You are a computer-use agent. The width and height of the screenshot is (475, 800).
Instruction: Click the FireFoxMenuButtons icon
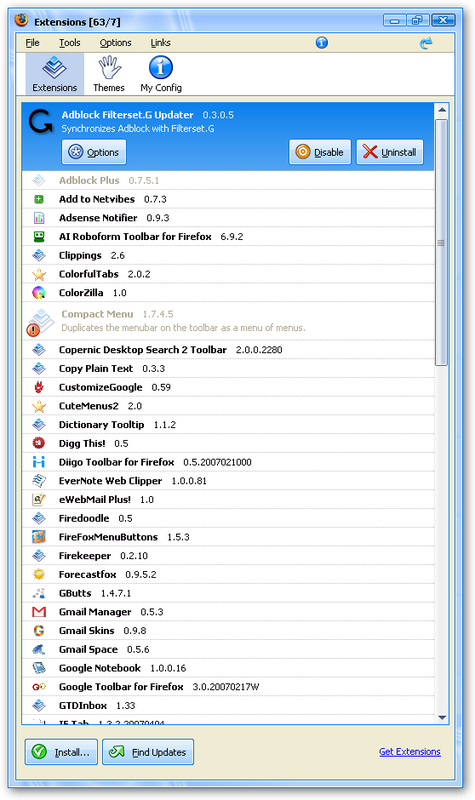pos(39,537)
